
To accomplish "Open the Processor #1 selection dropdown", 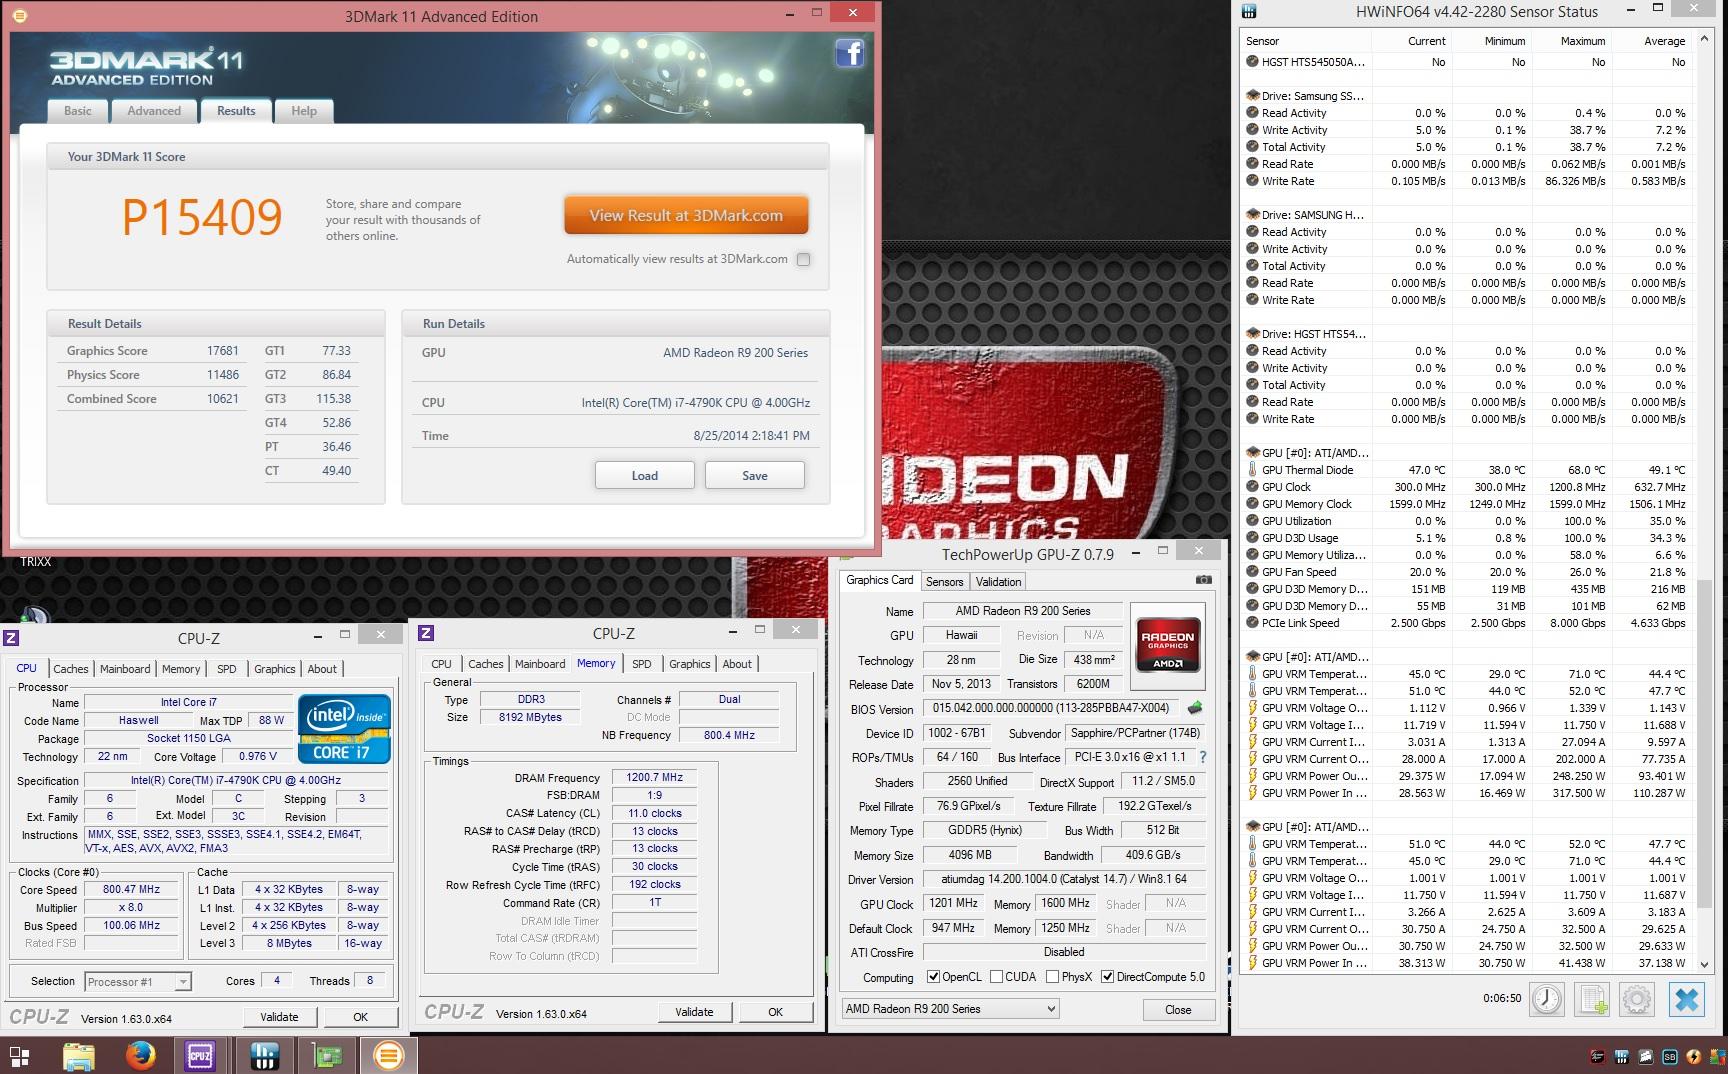I will click(x=138, y=982).
